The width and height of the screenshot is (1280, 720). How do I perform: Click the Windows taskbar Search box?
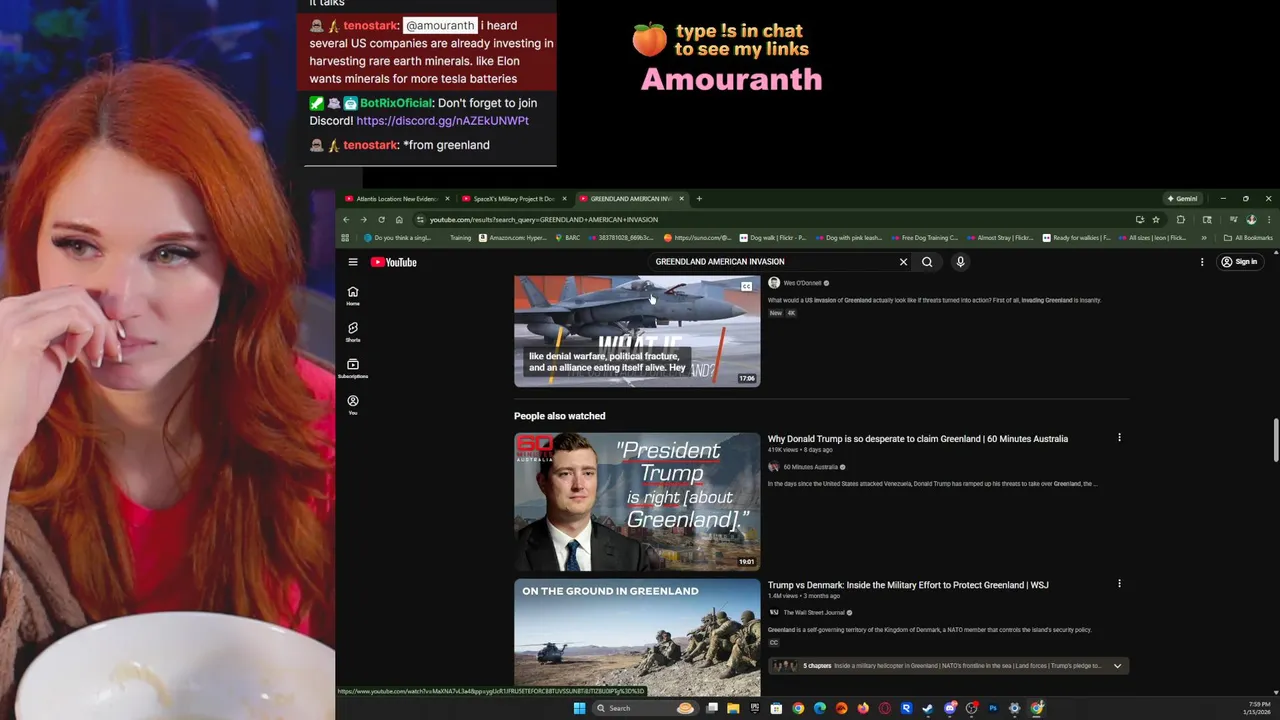coord(646,708)
